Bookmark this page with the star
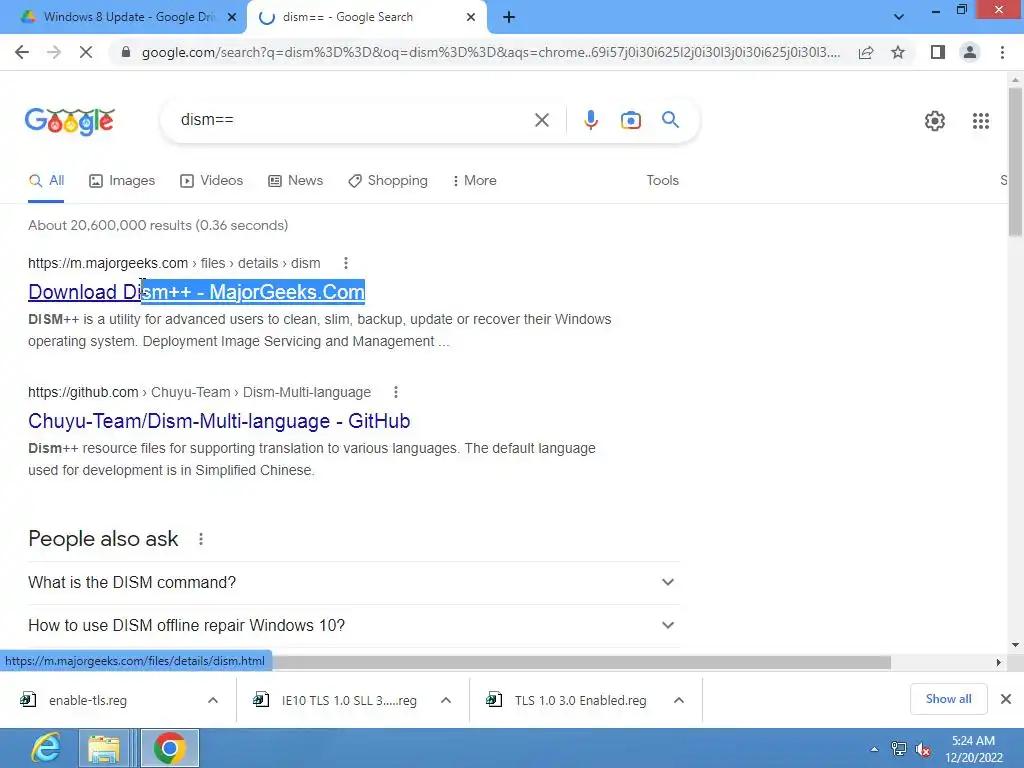The image size is (1024, 768). 898,52
